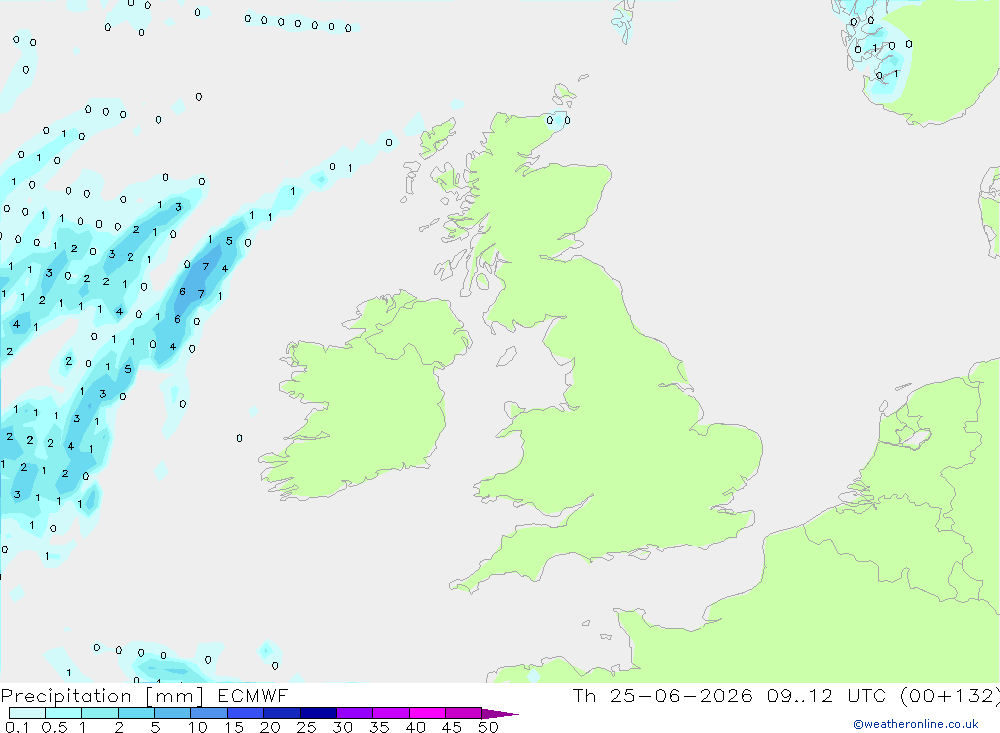Click the legend label '15'
This screenshot has width=1000, height=733.
coord(234,727)
